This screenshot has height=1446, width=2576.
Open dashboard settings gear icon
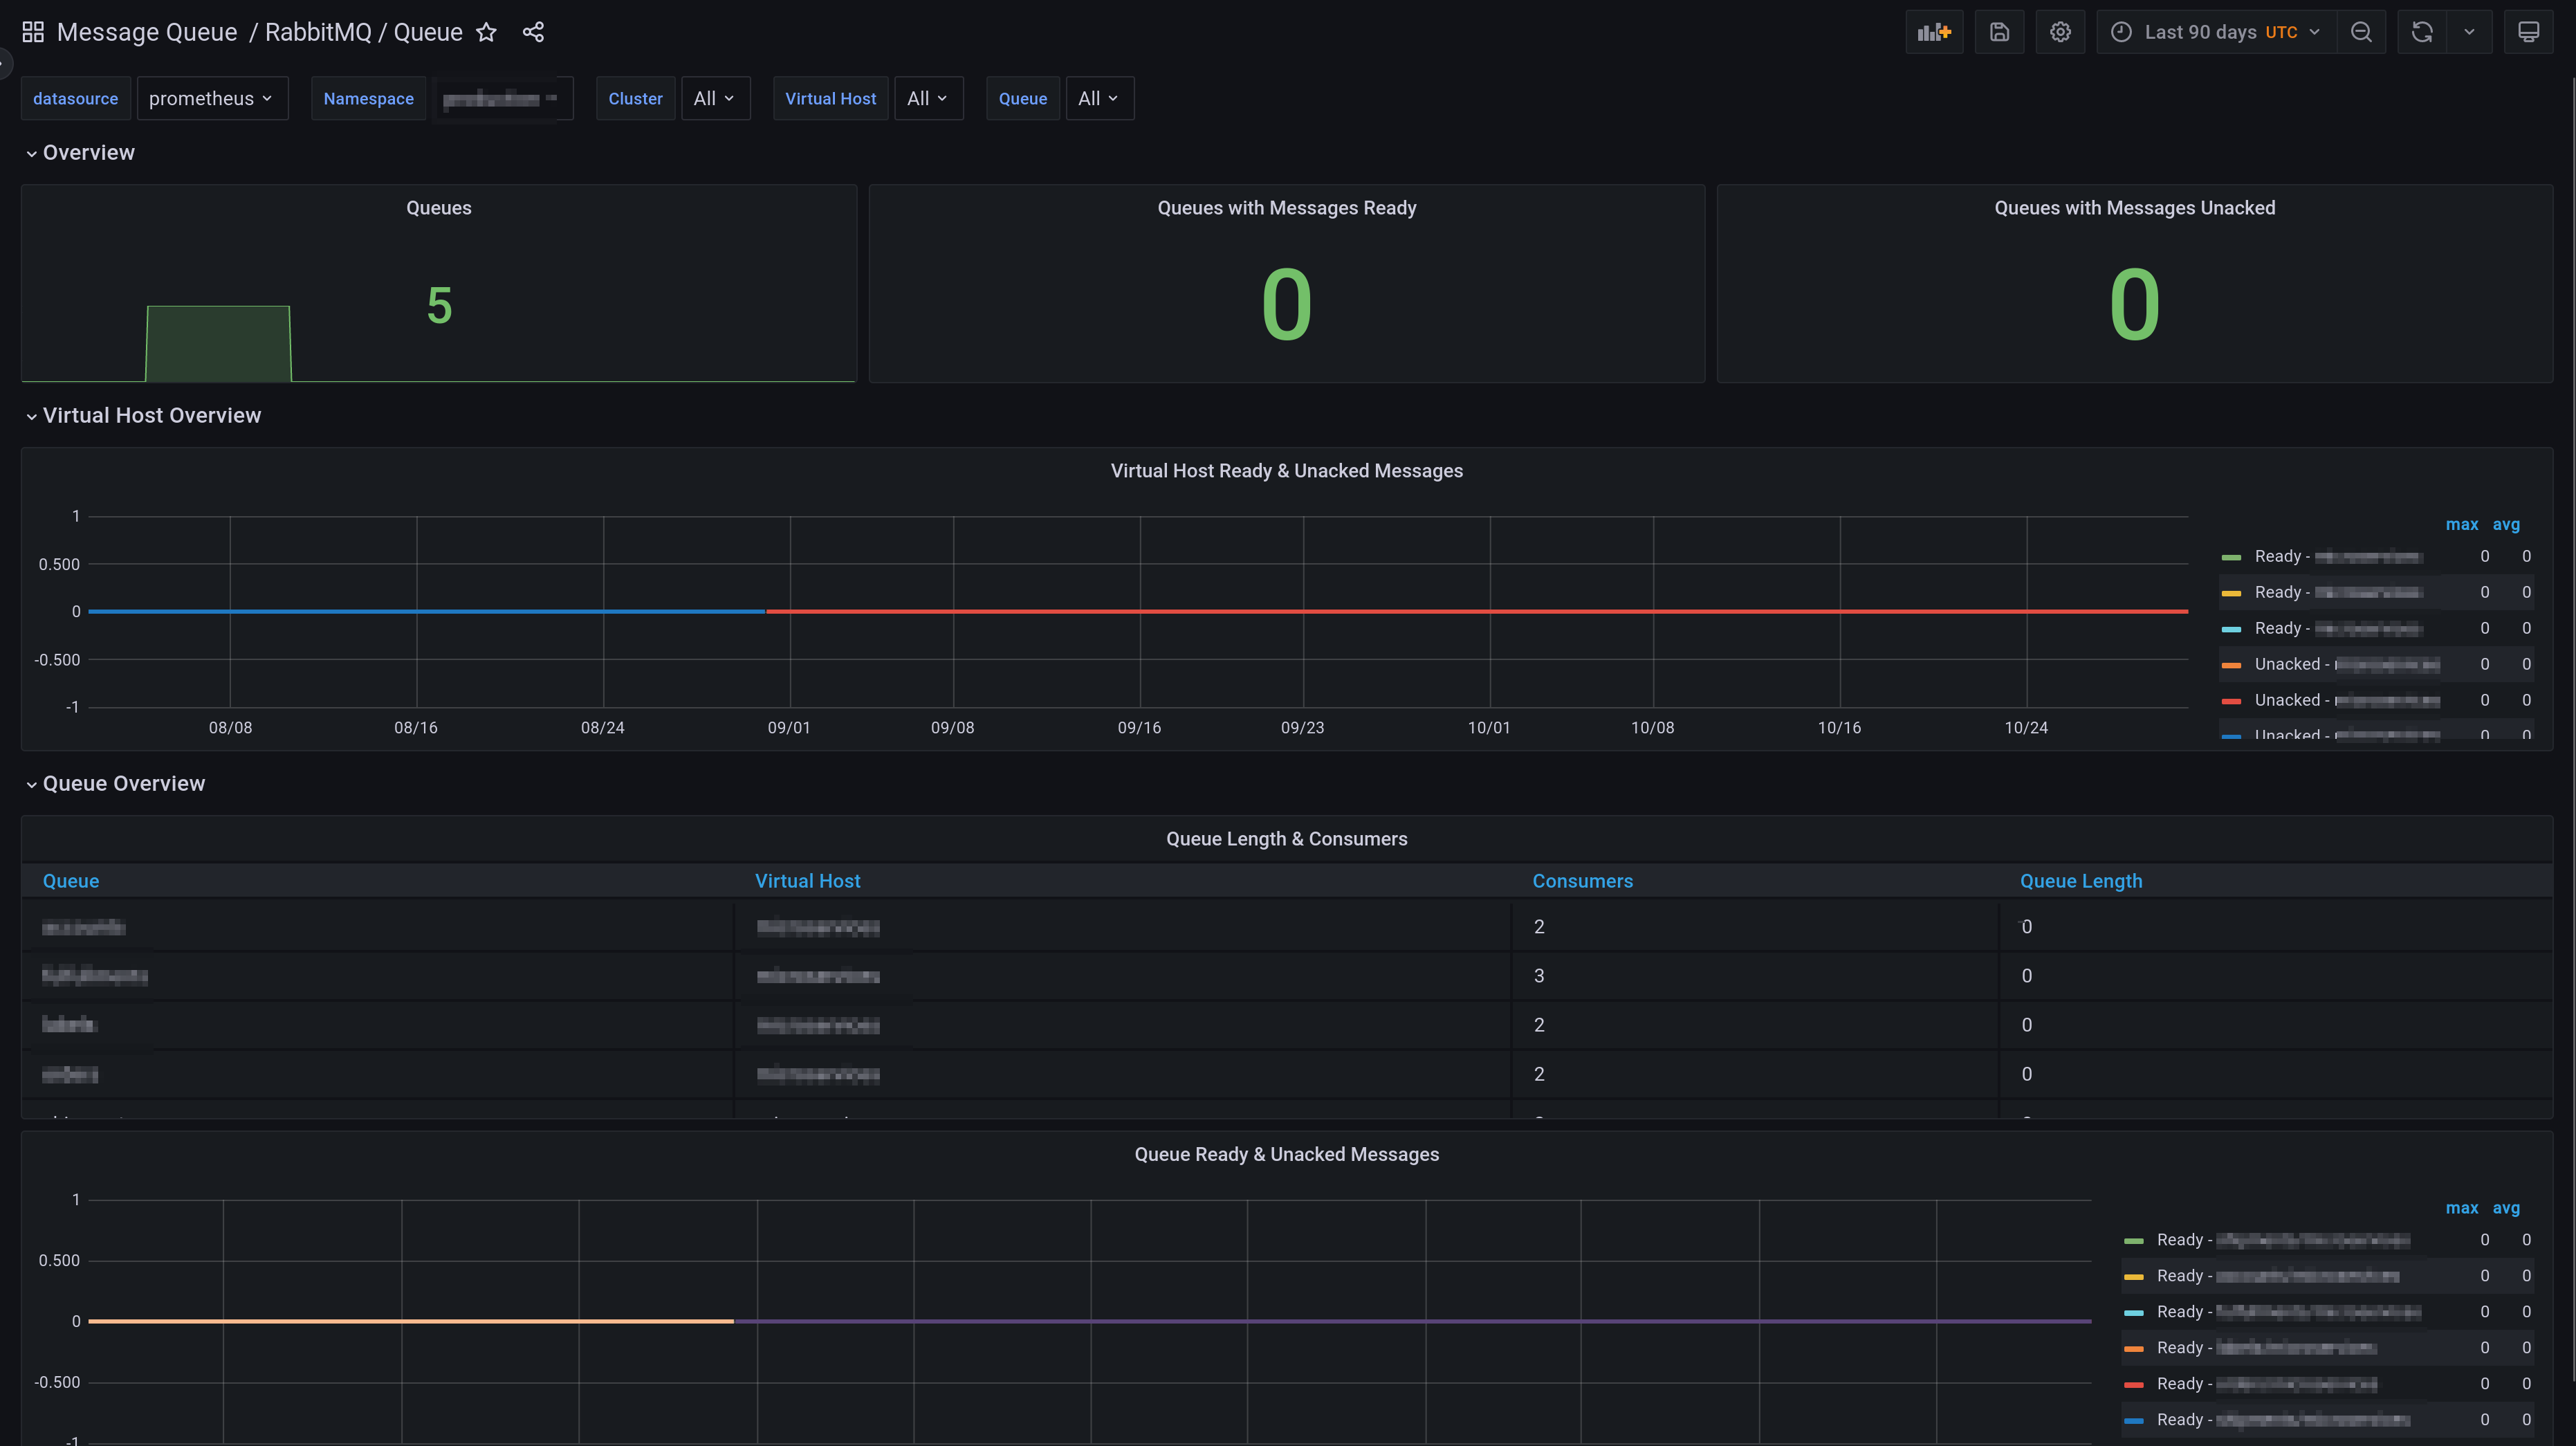pos(2060,32)
